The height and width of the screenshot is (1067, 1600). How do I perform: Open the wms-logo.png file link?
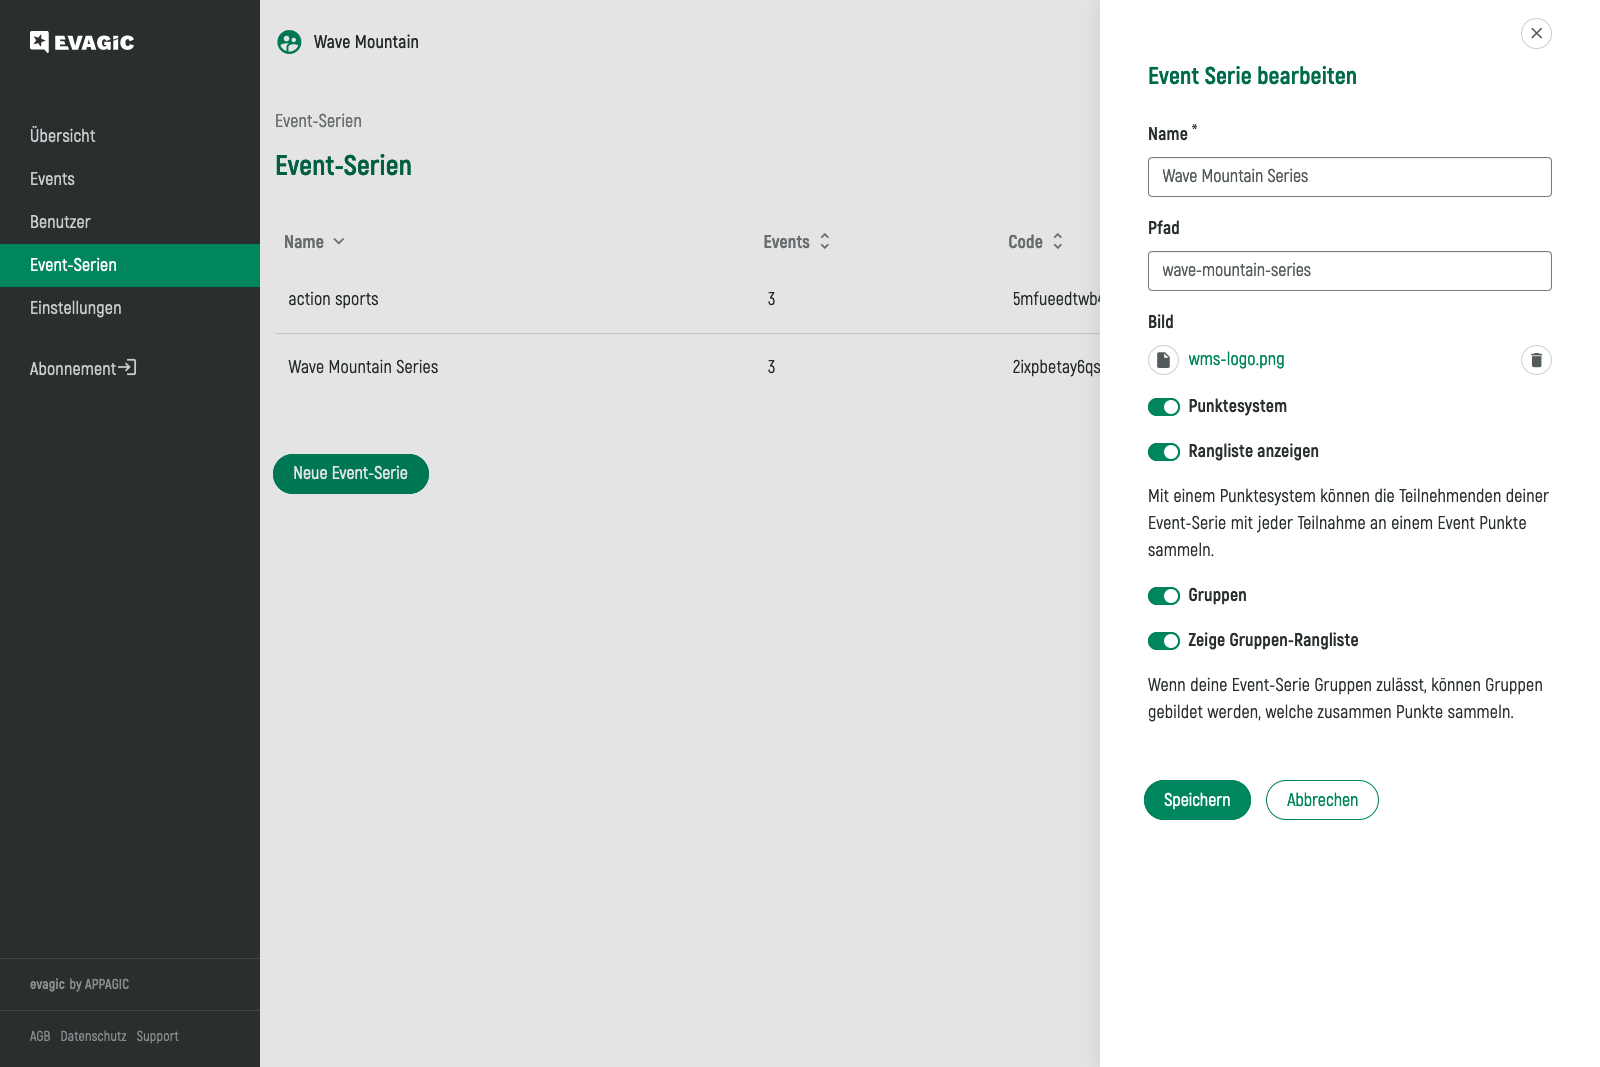1236,360
